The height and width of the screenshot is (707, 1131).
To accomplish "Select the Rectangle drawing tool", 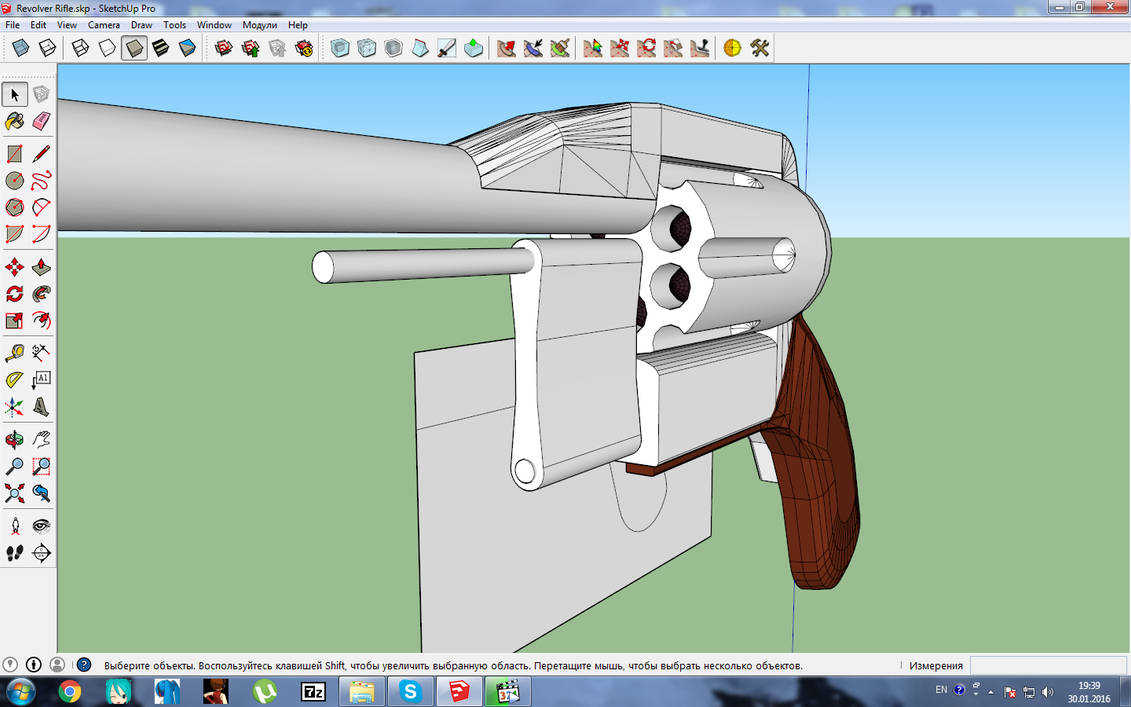I will coord(14,154).
